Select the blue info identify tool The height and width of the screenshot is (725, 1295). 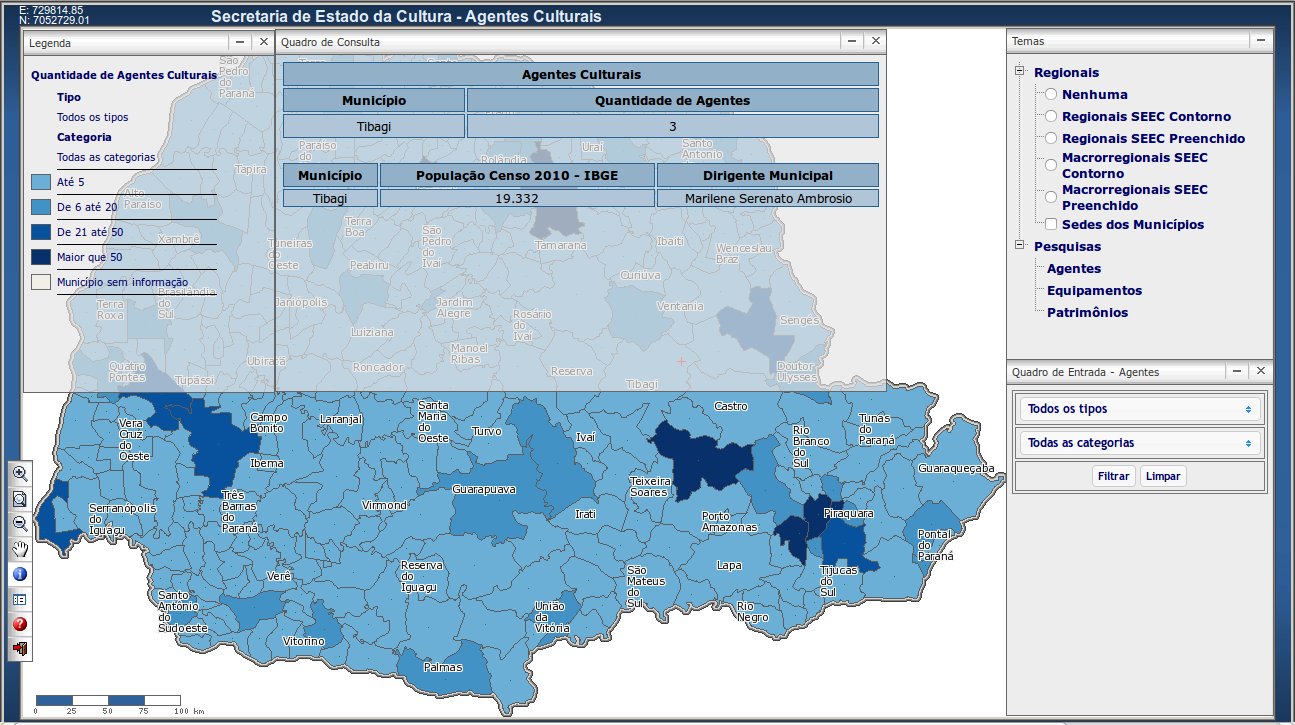coord(20,574)
